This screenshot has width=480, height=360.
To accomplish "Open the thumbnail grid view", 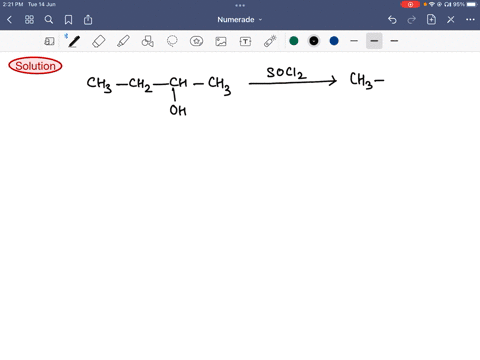I will click(29, 20).
